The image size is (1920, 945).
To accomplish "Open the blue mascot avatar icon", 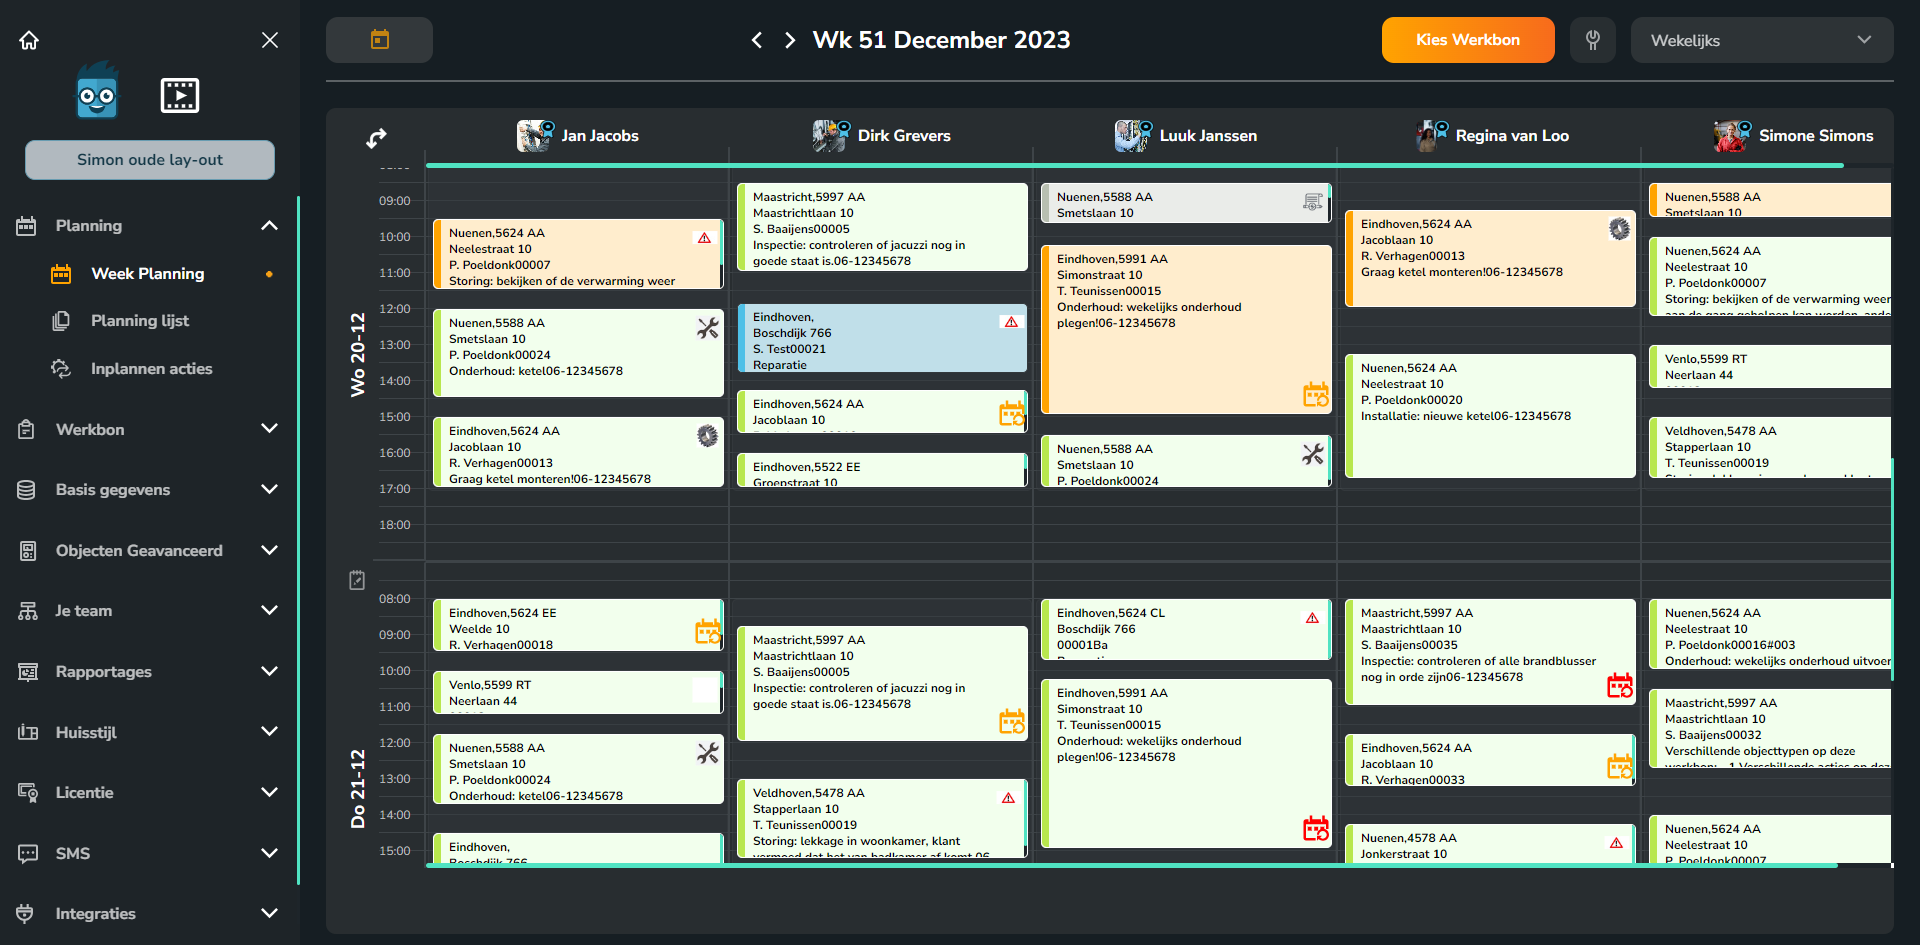I will coord(97,92).
